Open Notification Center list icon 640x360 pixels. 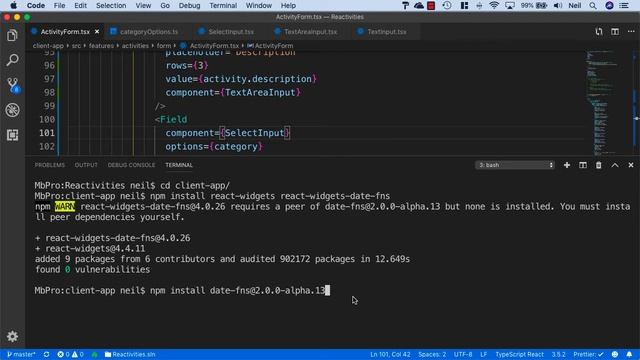624,5
